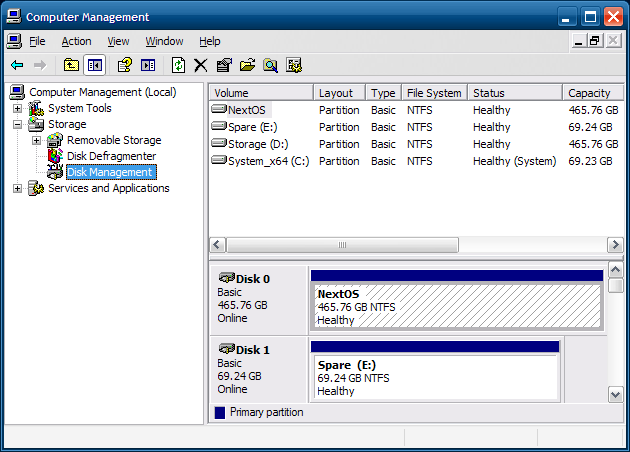The image size is (630, 452).
Task: Select the NextOS partition block on Disk 0
Action: pos(457,300)
